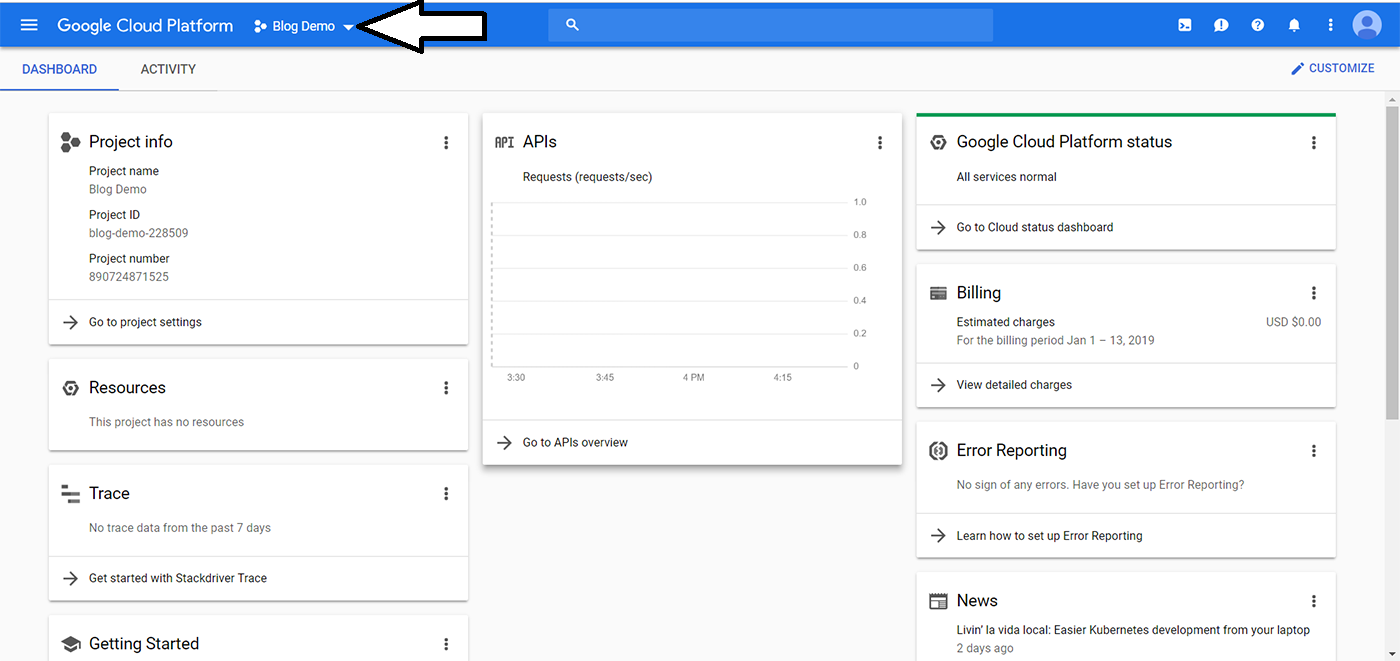Go to project settings link
Viewport: 1400px width, 661px height.
(x=145, y=322)
